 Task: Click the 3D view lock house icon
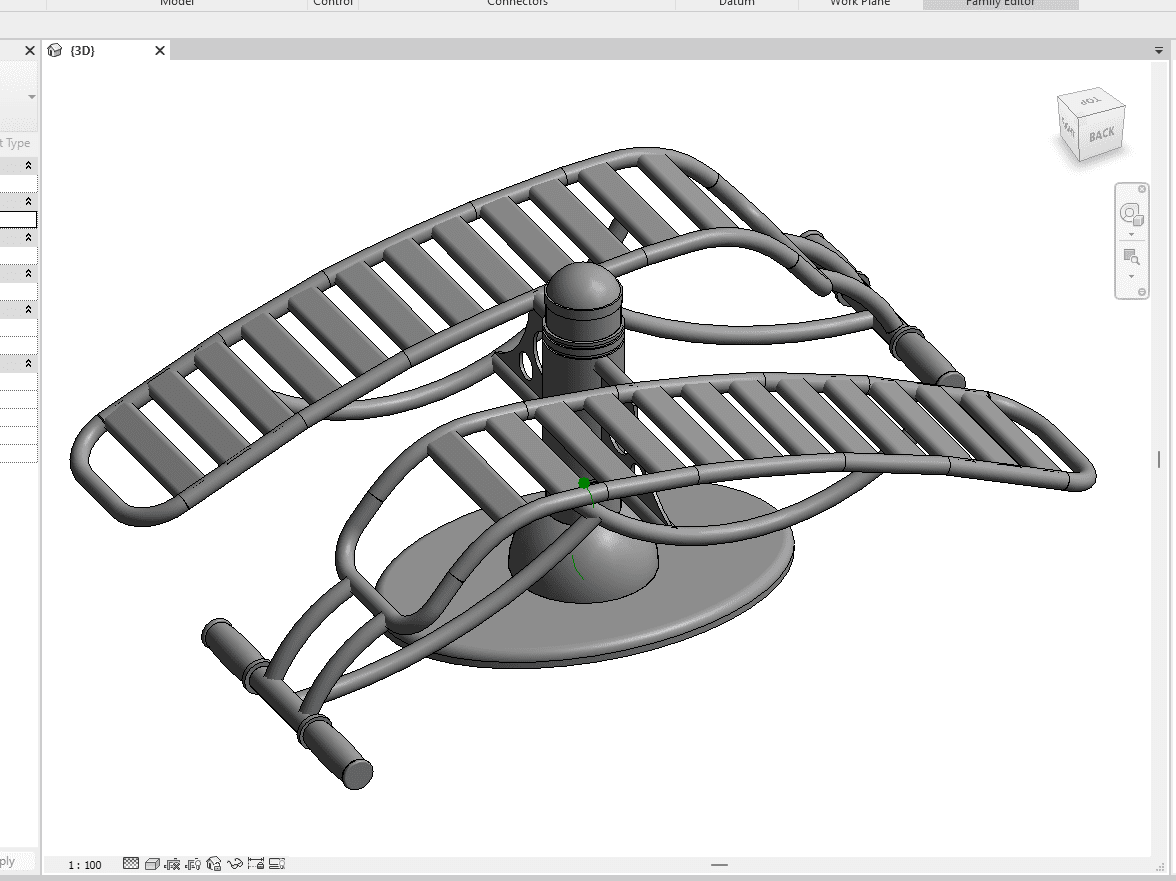coord(214,864)
